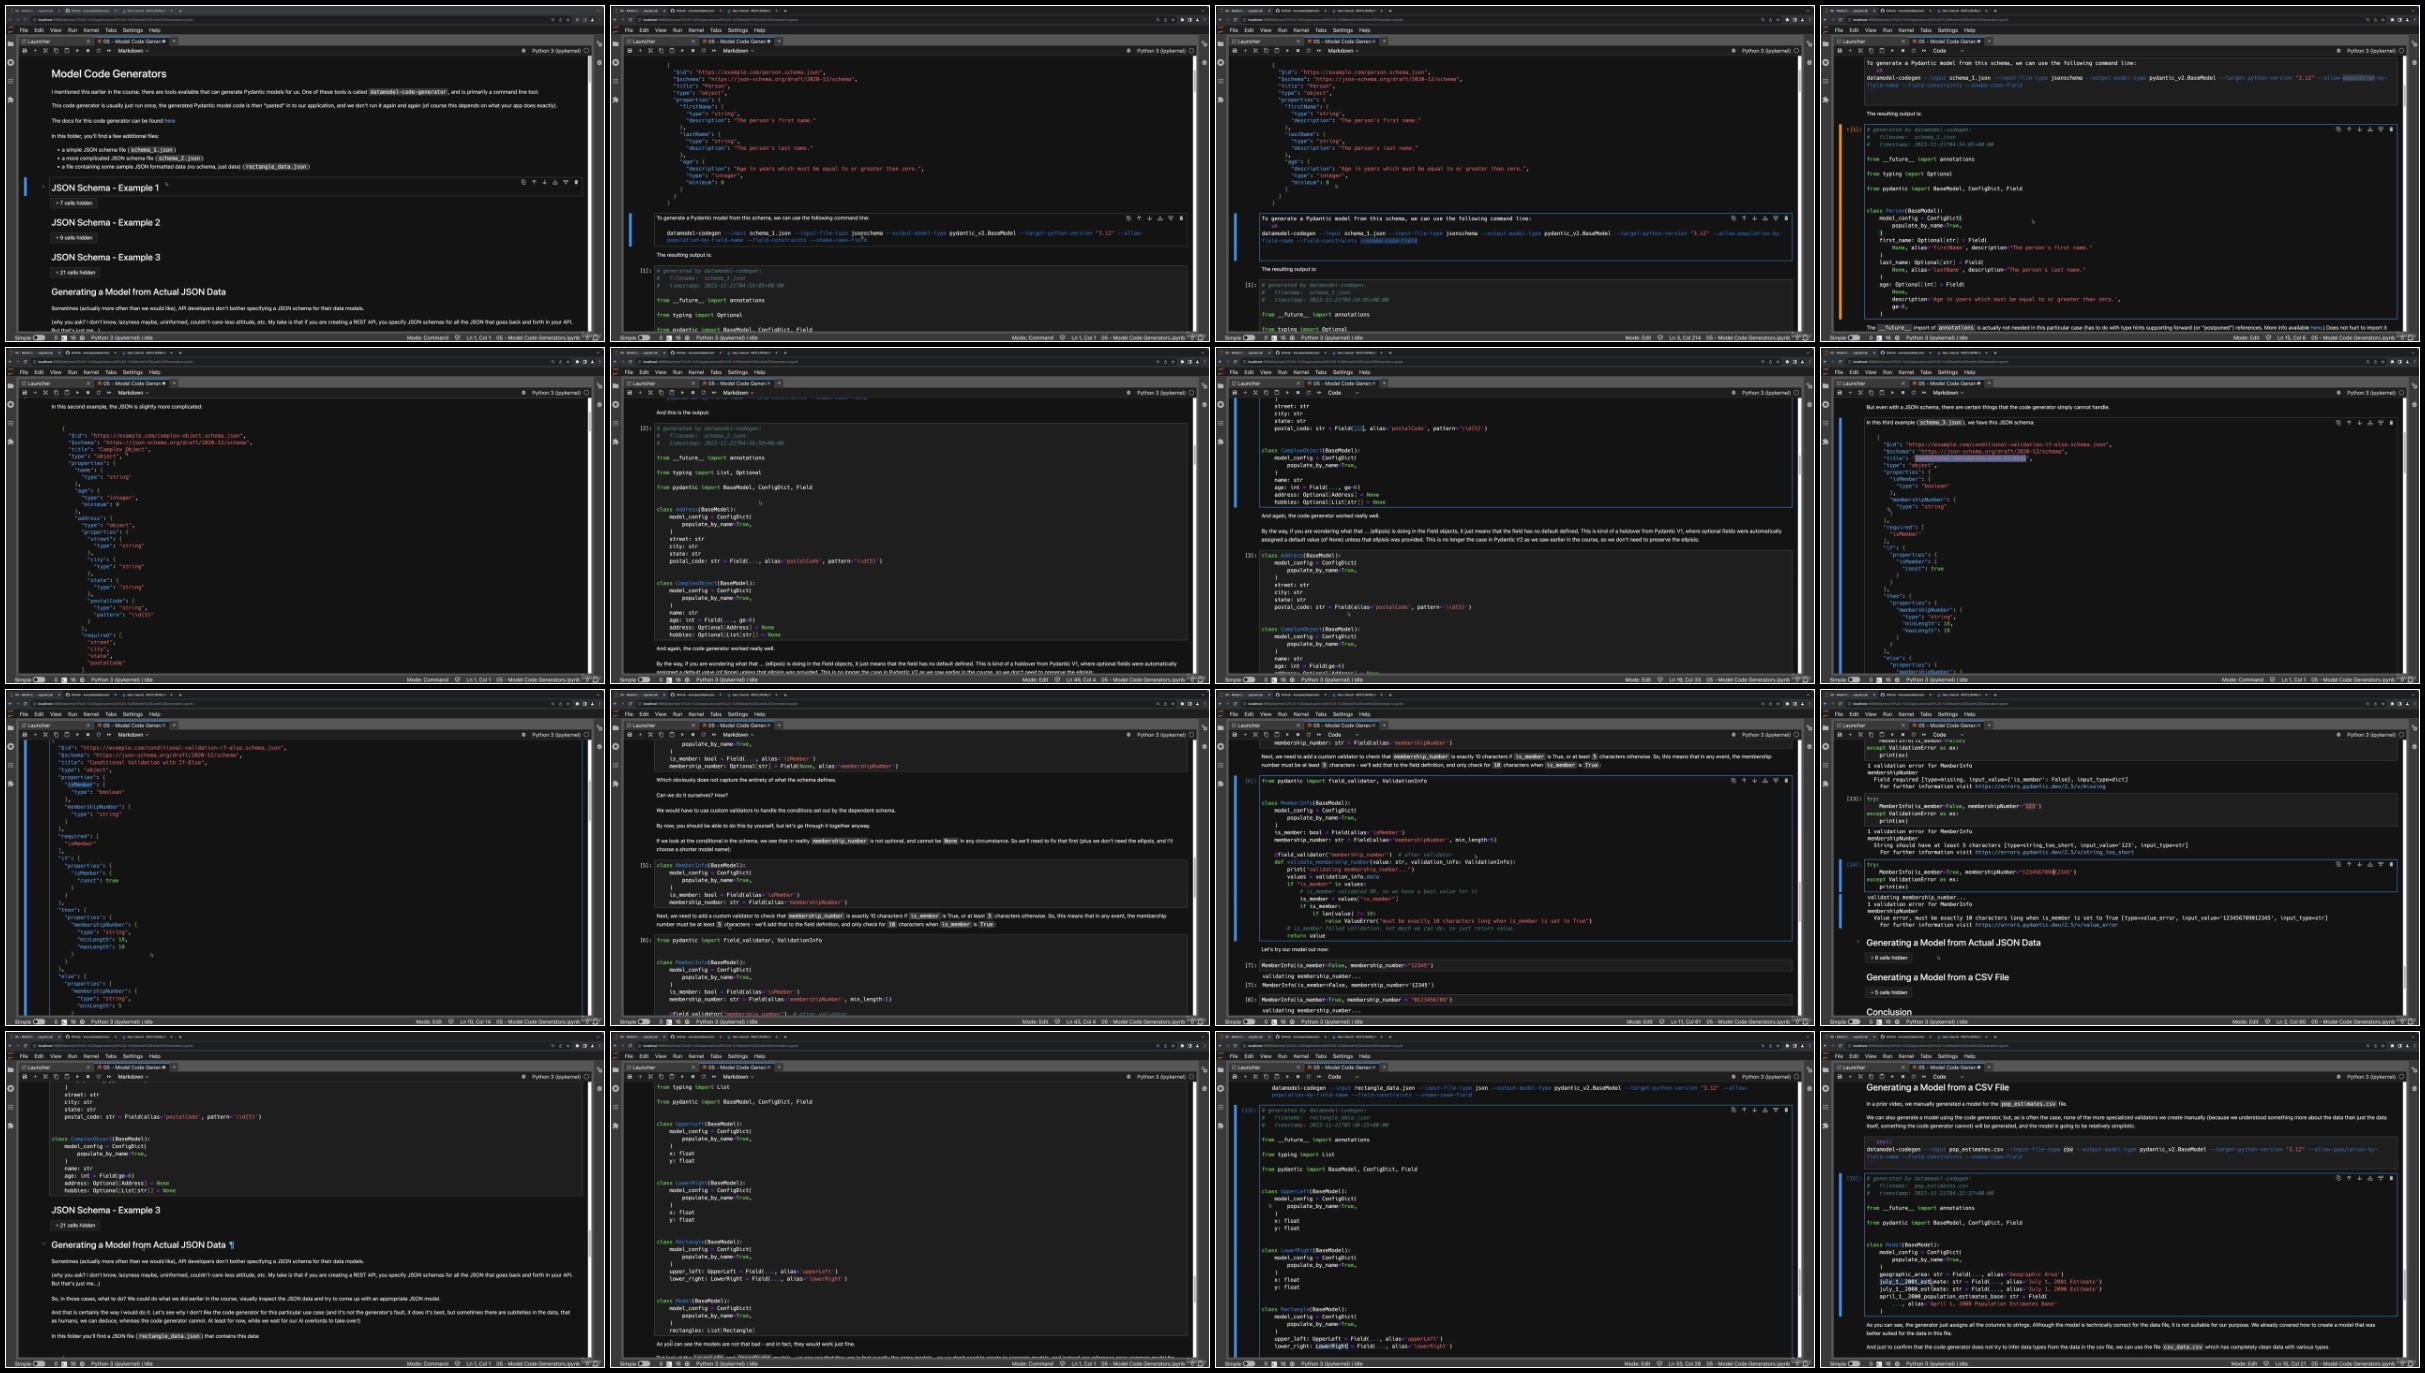Open Edit menu in complex-object schema JSON frame
Viewport: 2425px width, 1373px height.
pos(39,372)
